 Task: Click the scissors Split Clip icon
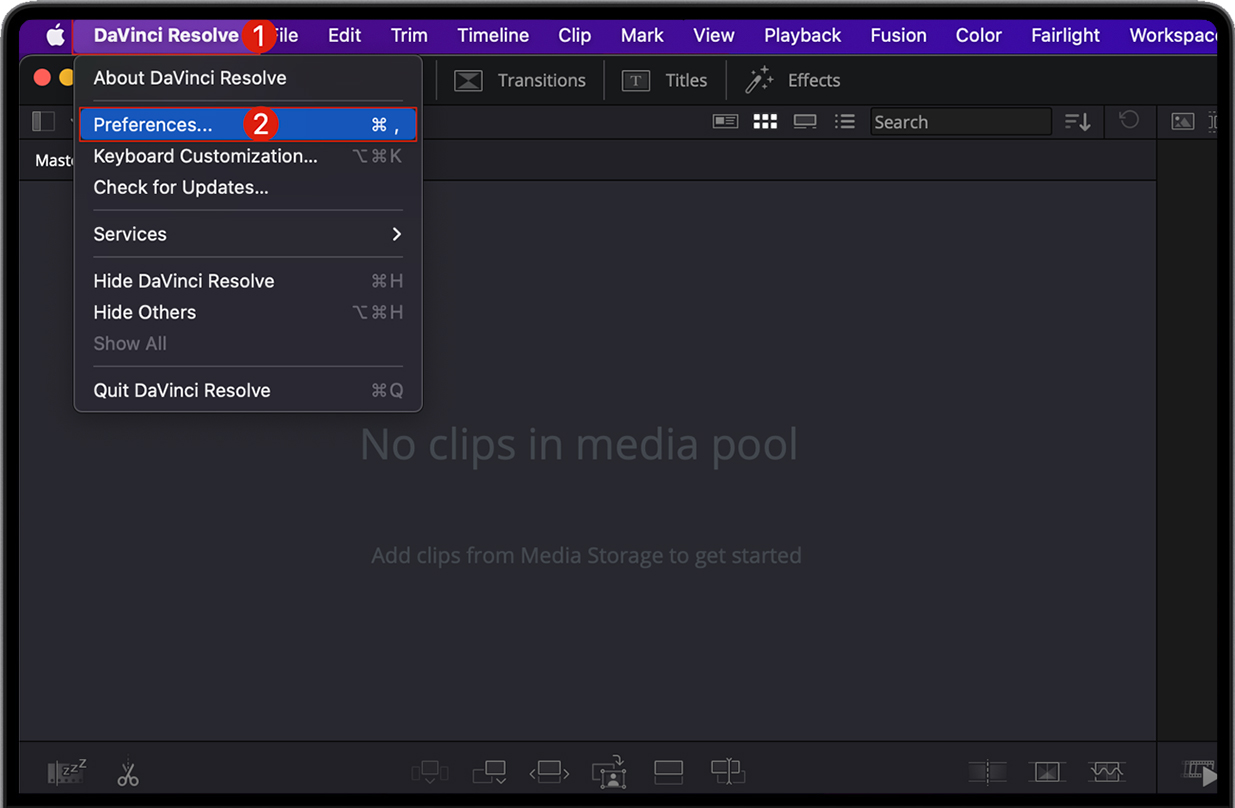click(128, 772)
